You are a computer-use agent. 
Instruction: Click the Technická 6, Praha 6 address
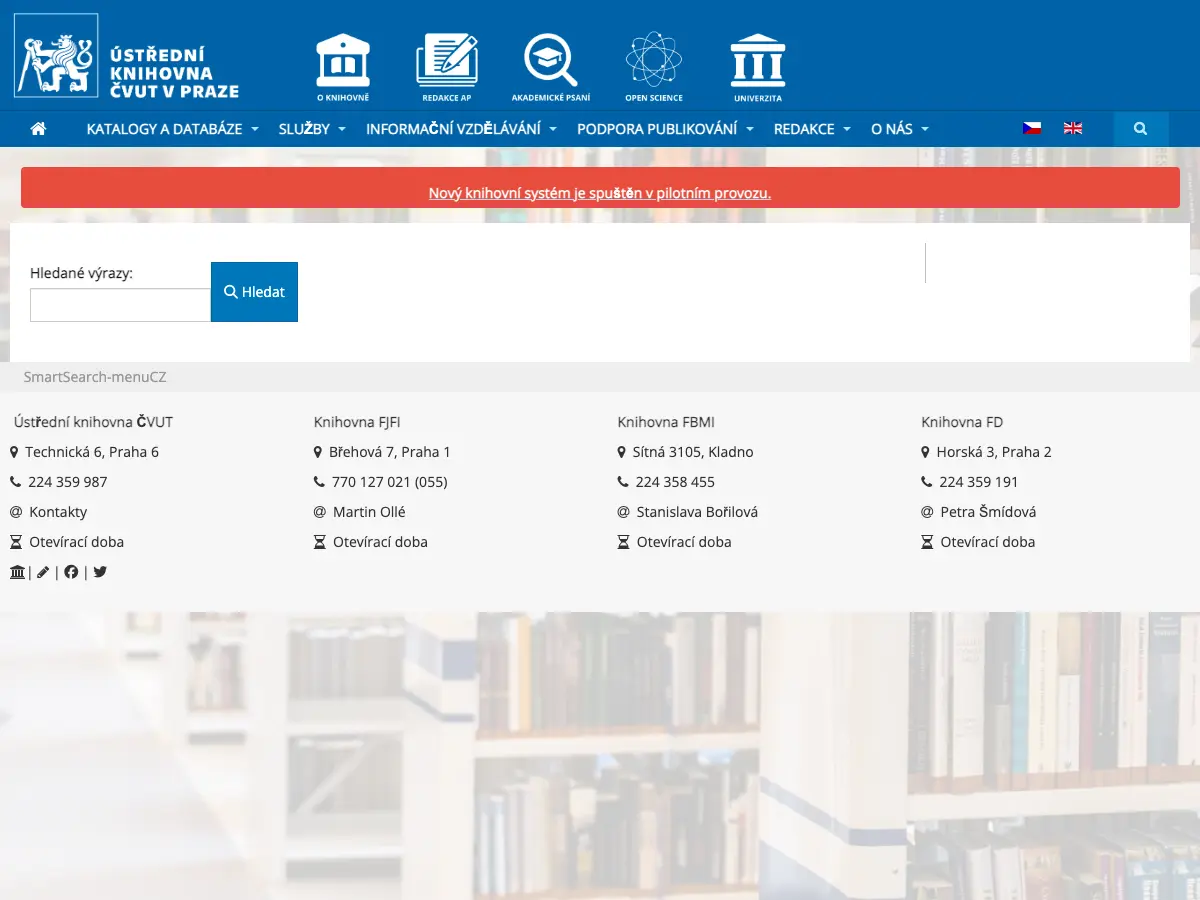click(x=92, y=452)
